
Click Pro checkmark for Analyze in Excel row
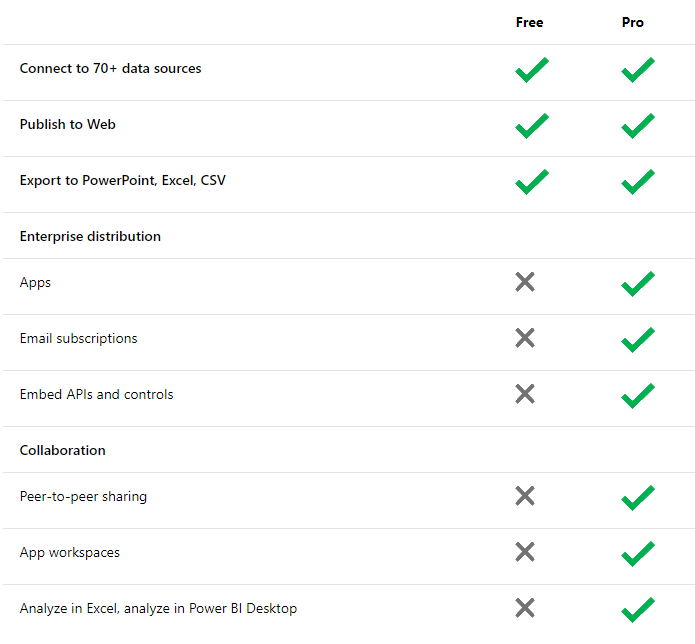pos(637,609)
